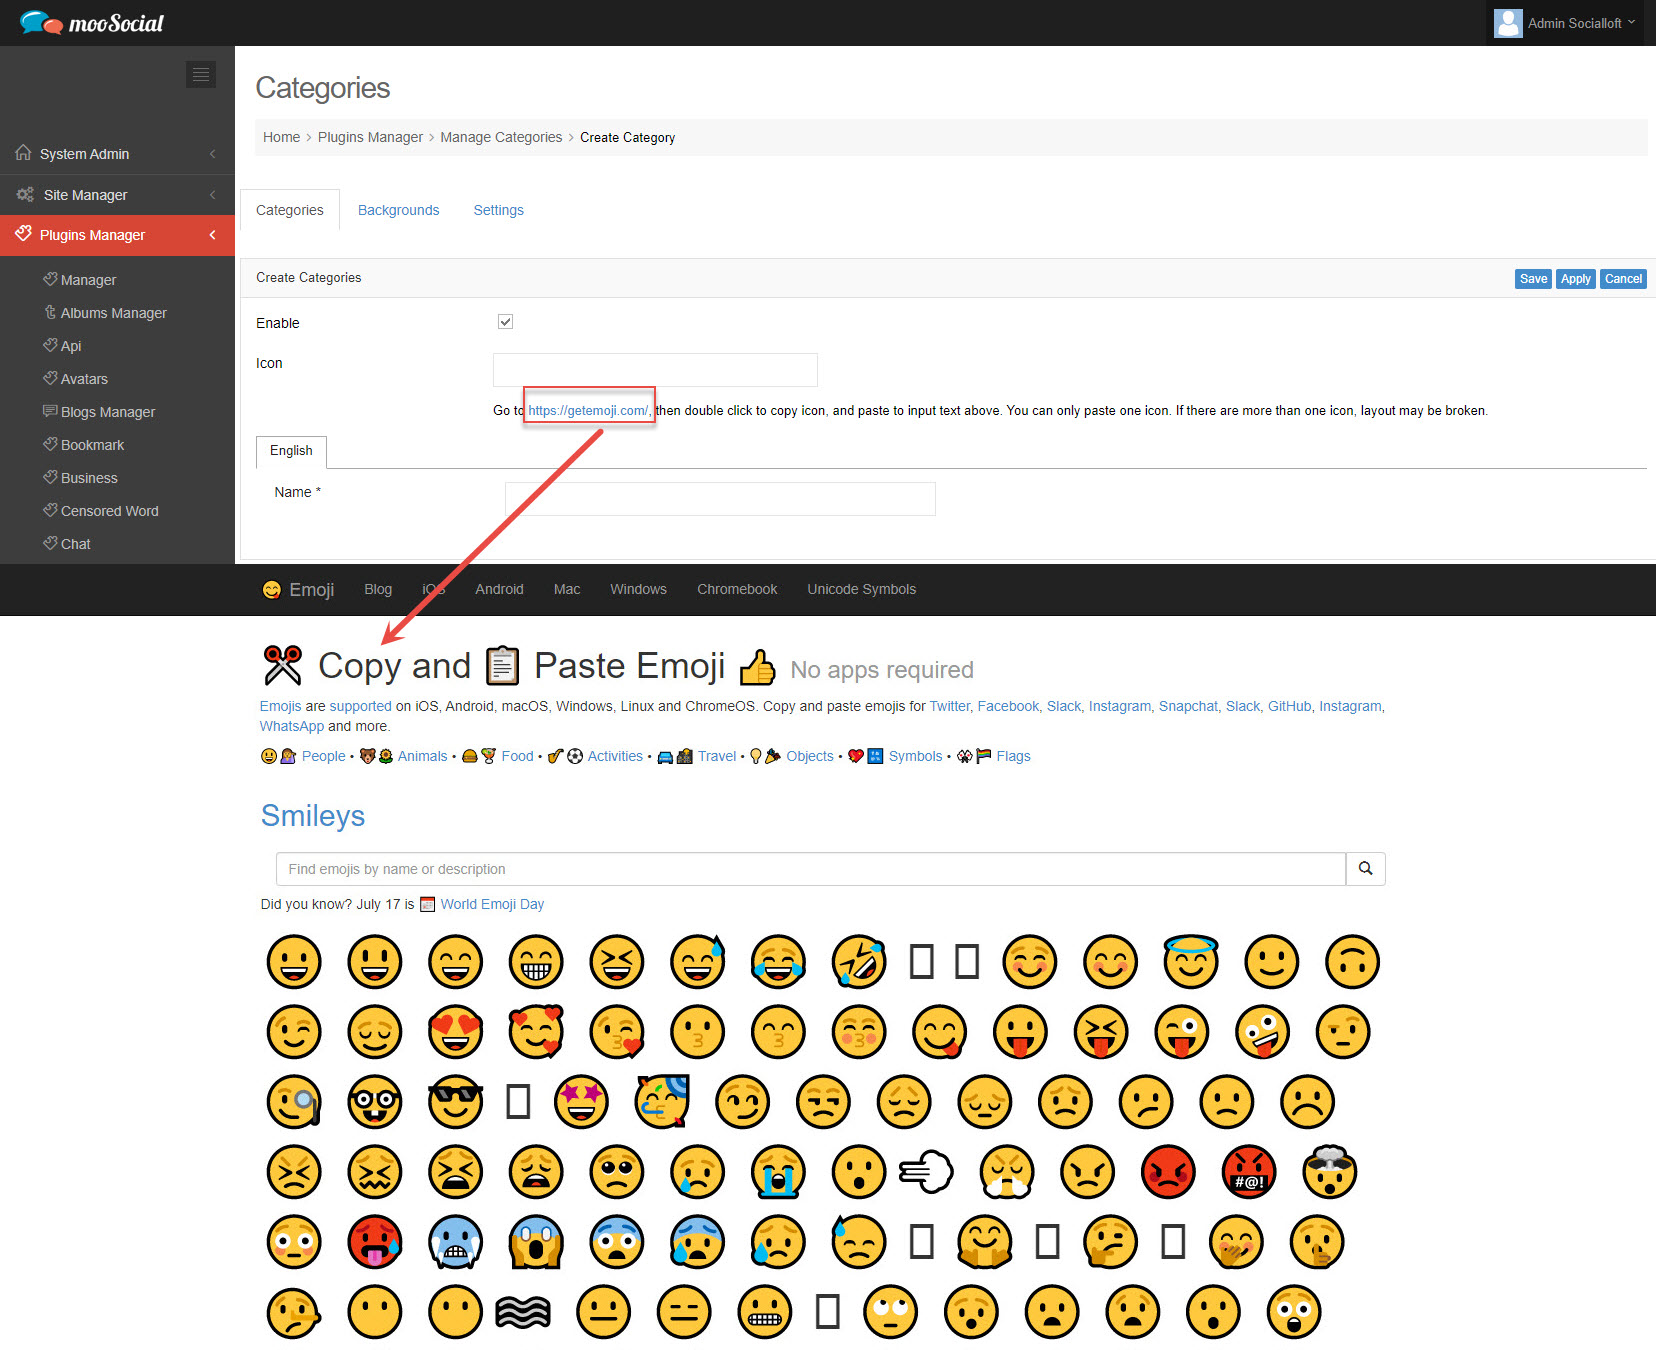Expand the System Admin sidebar section

117,154
